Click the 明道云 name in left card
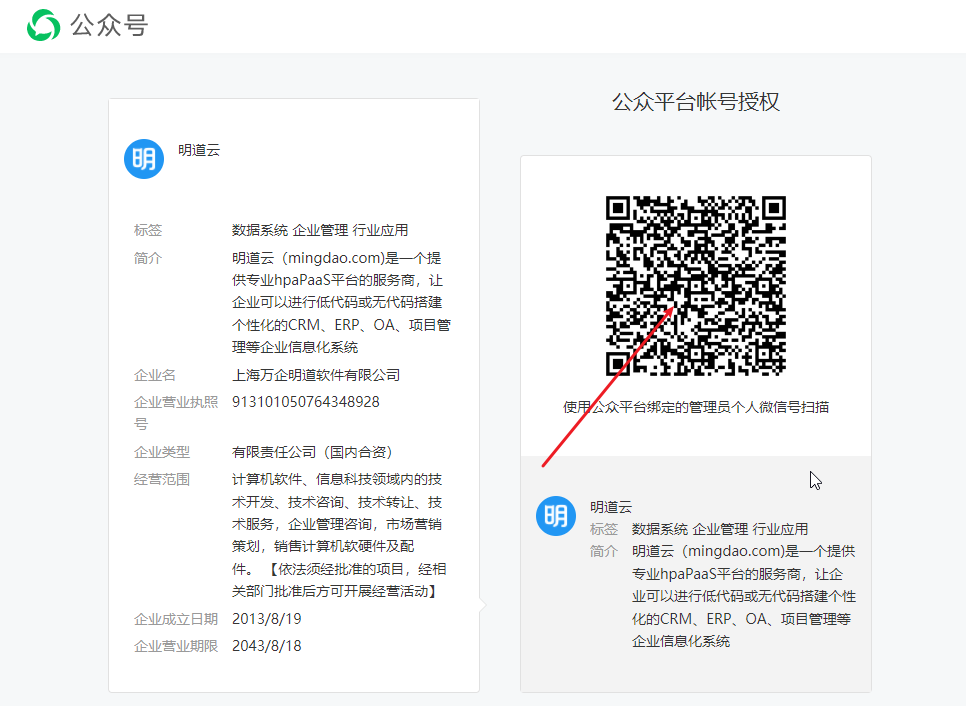Viewport: 966px width, 706px height. (x=199, y=150)
